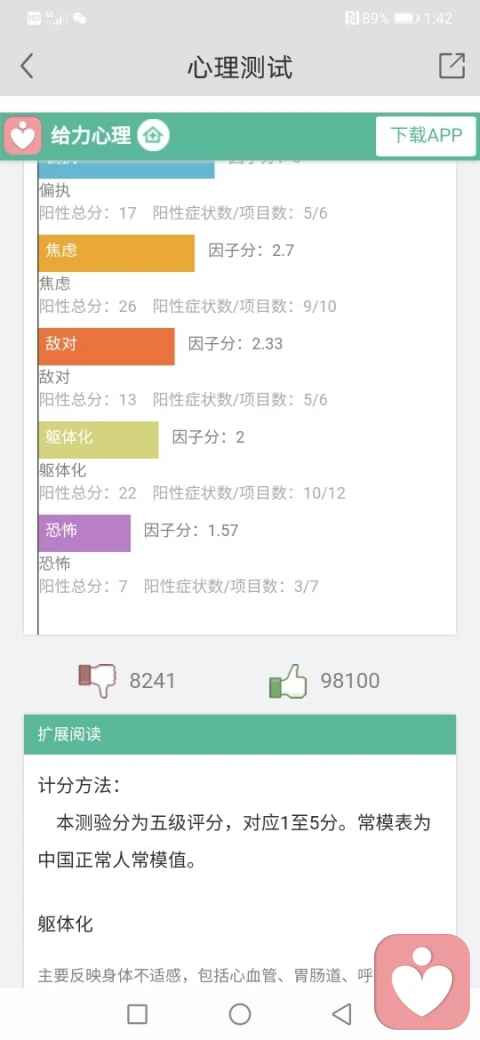The height and width of the screenshot is (1040, 480).
Task: Select the 敌对 red-orange bar
Action: tap(107, 346)
